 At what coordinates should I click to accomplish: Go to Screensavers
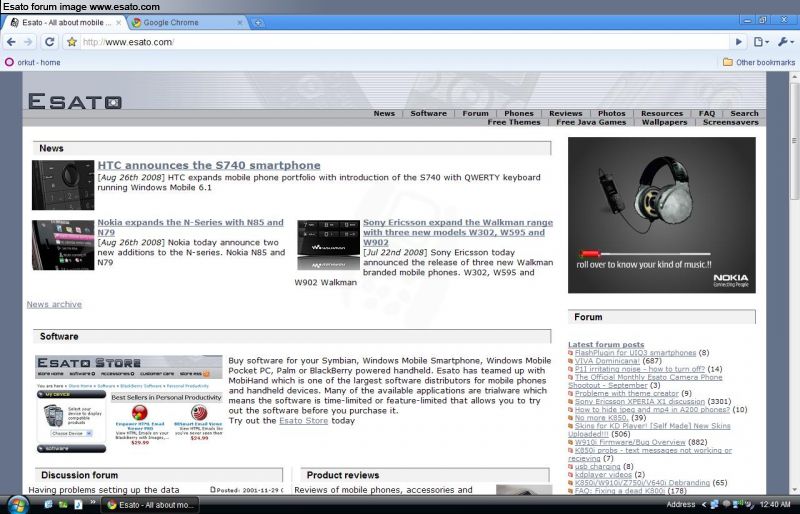tap(731, 122)
